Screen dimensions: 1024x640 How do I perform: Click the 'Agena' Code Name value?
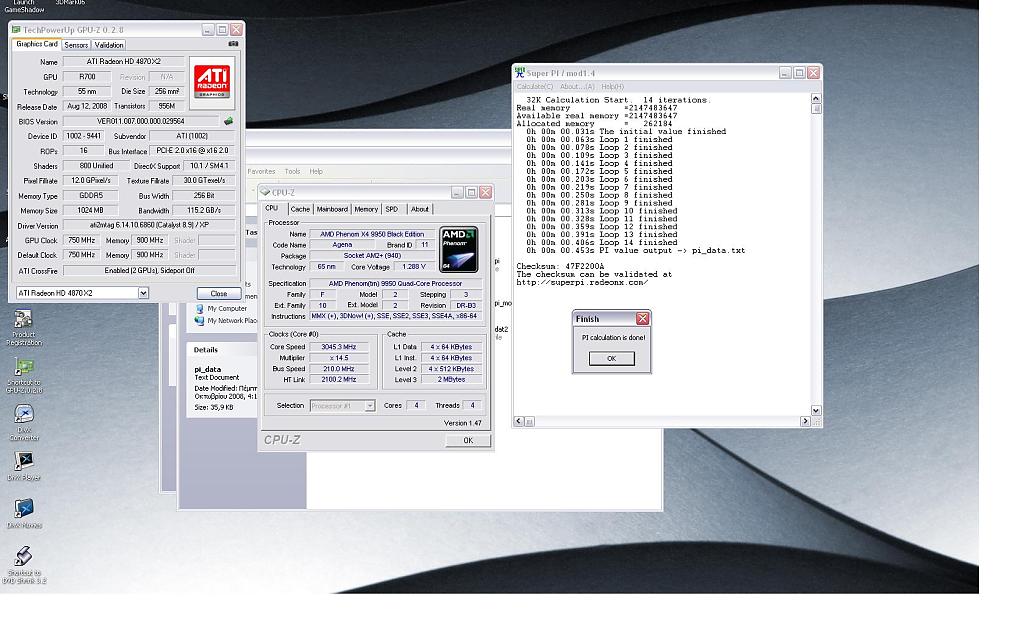pos(342,245)
